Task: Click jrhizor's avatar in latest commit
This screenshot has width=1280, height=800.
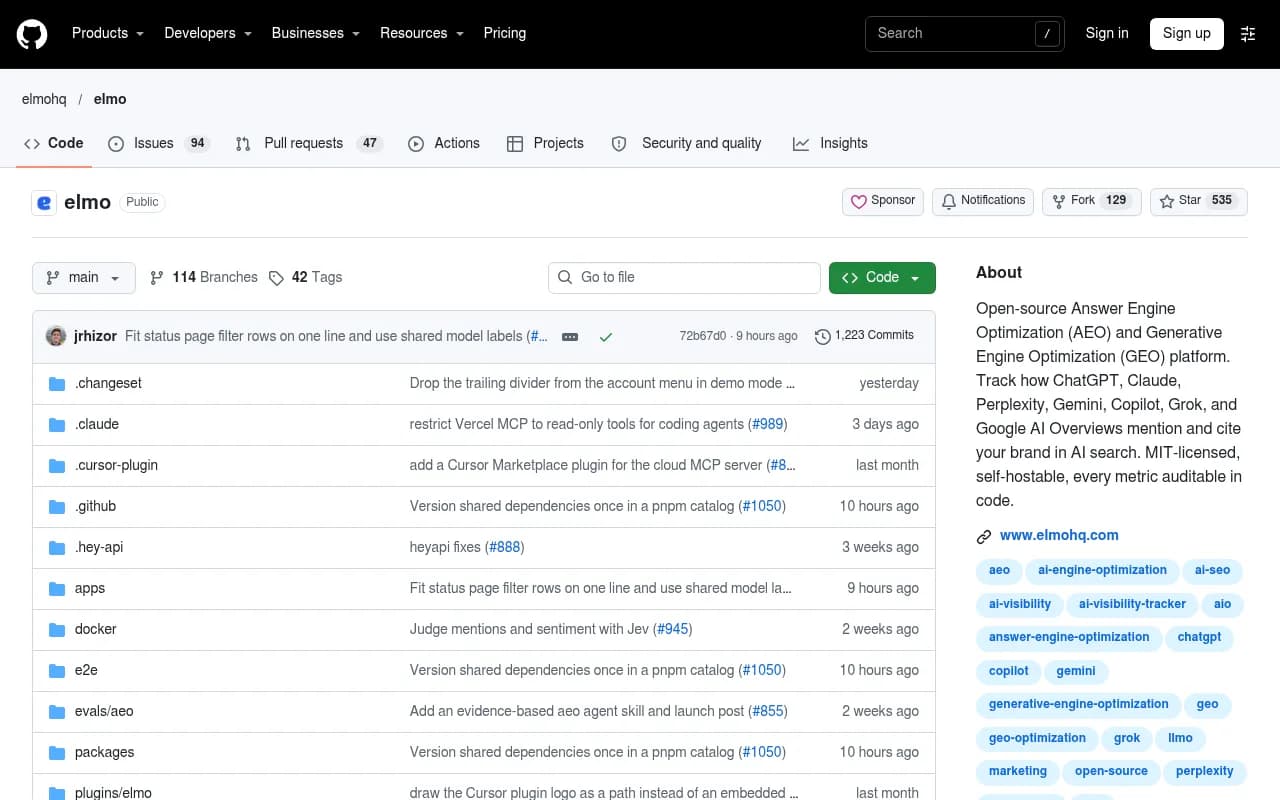Action: [56, 336]
